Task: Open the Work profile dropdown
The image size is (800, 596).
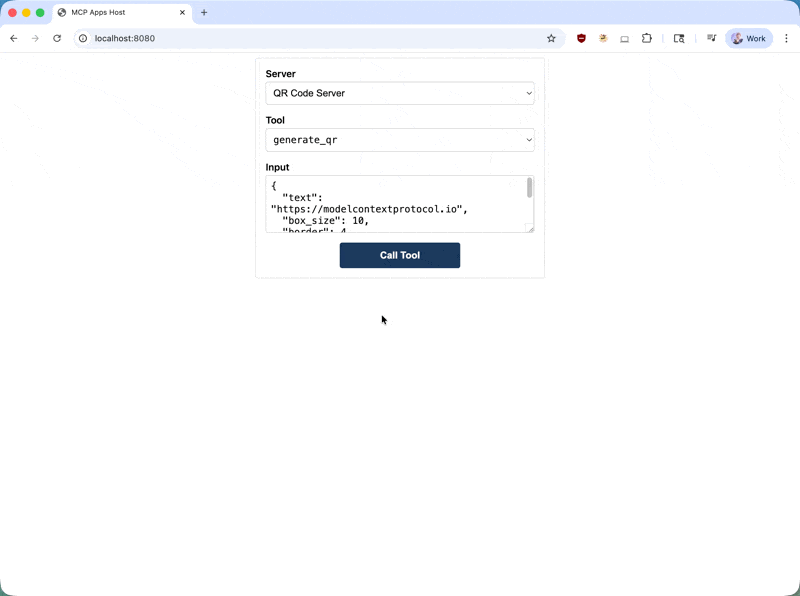Action: click(x=748, y=38)
